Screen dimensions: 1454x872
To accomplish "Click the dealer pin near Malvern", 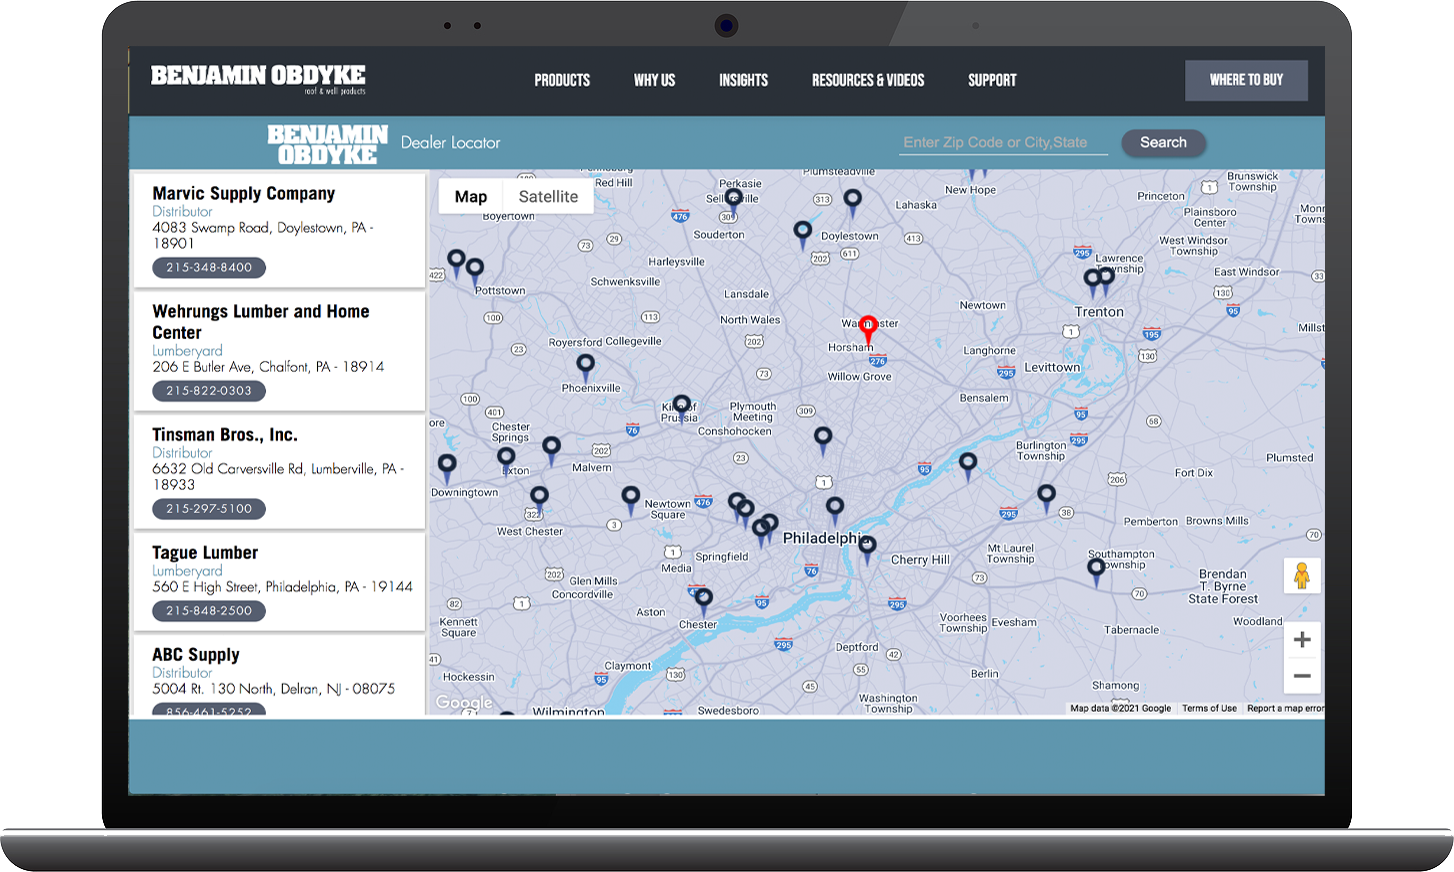I will tap(551, 450).
